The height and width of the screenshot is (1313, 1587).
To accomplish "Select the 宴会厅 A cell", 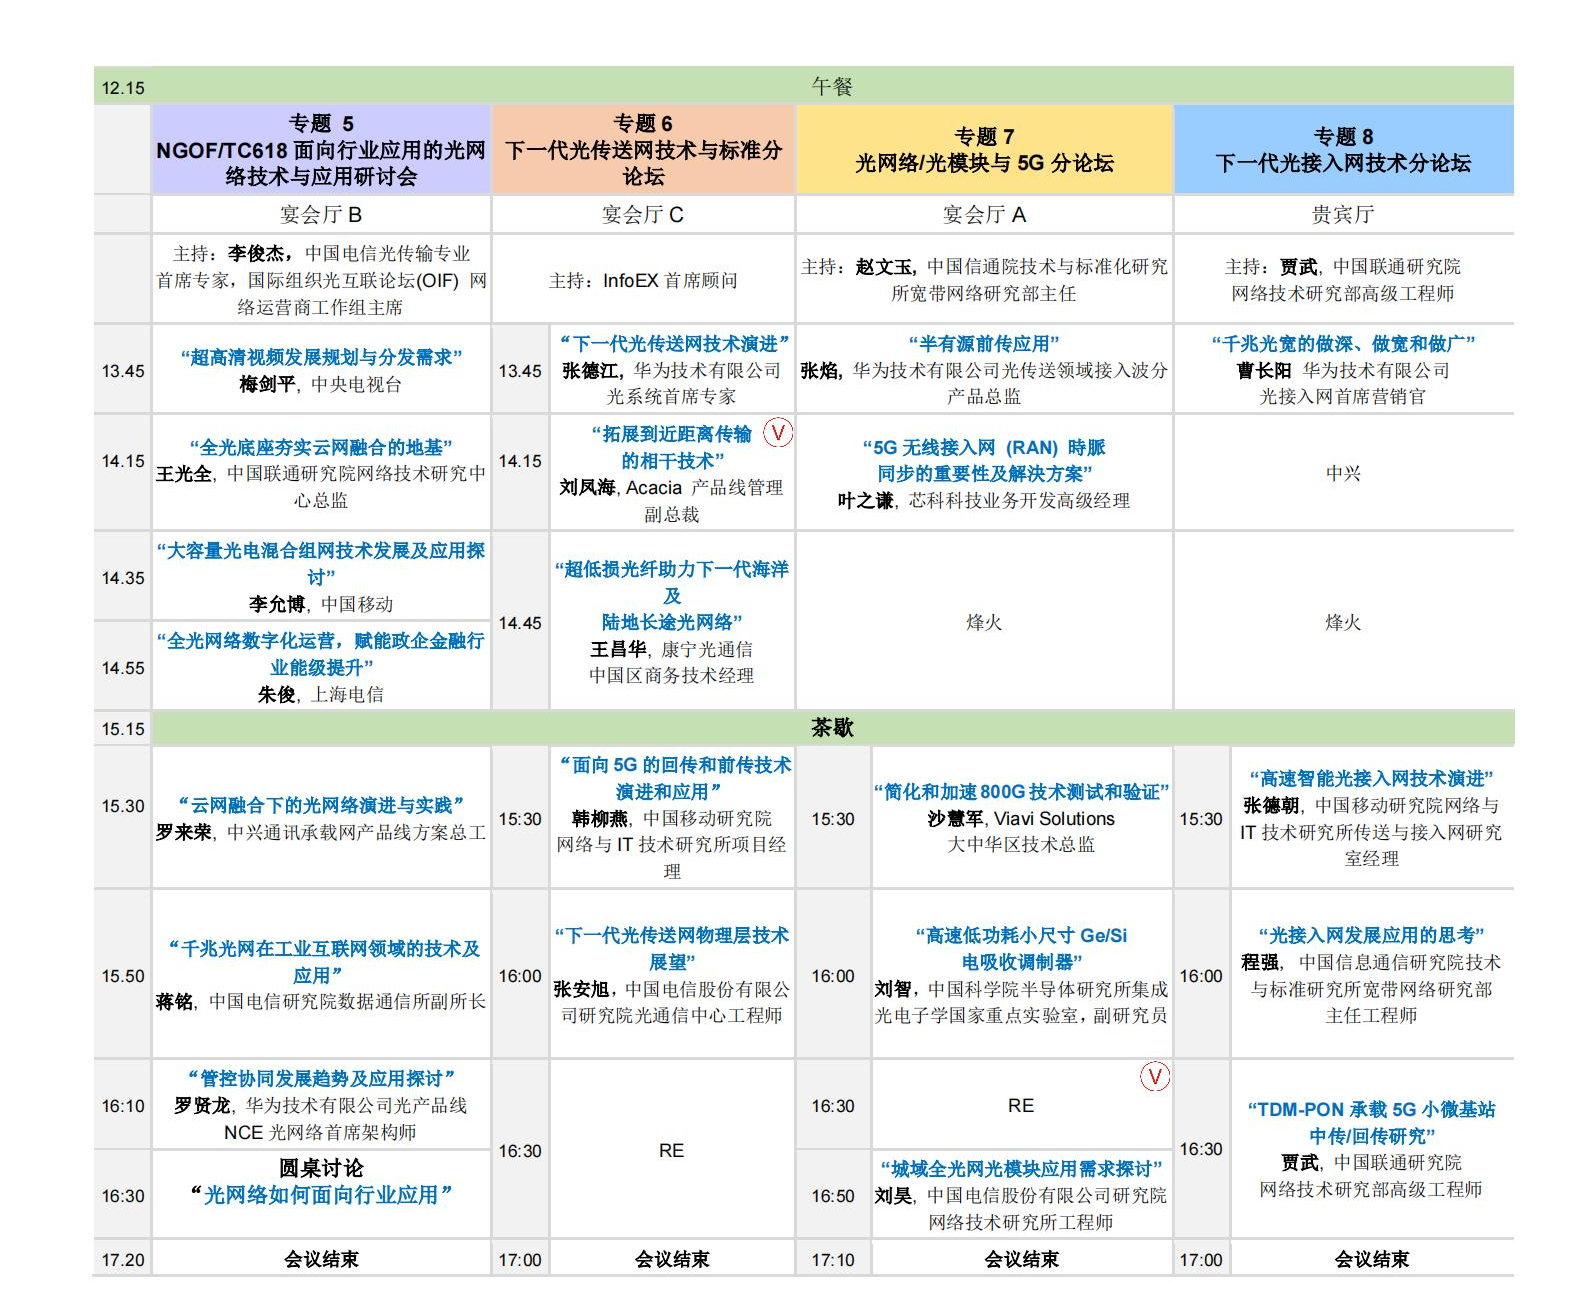I will point(984,214).
